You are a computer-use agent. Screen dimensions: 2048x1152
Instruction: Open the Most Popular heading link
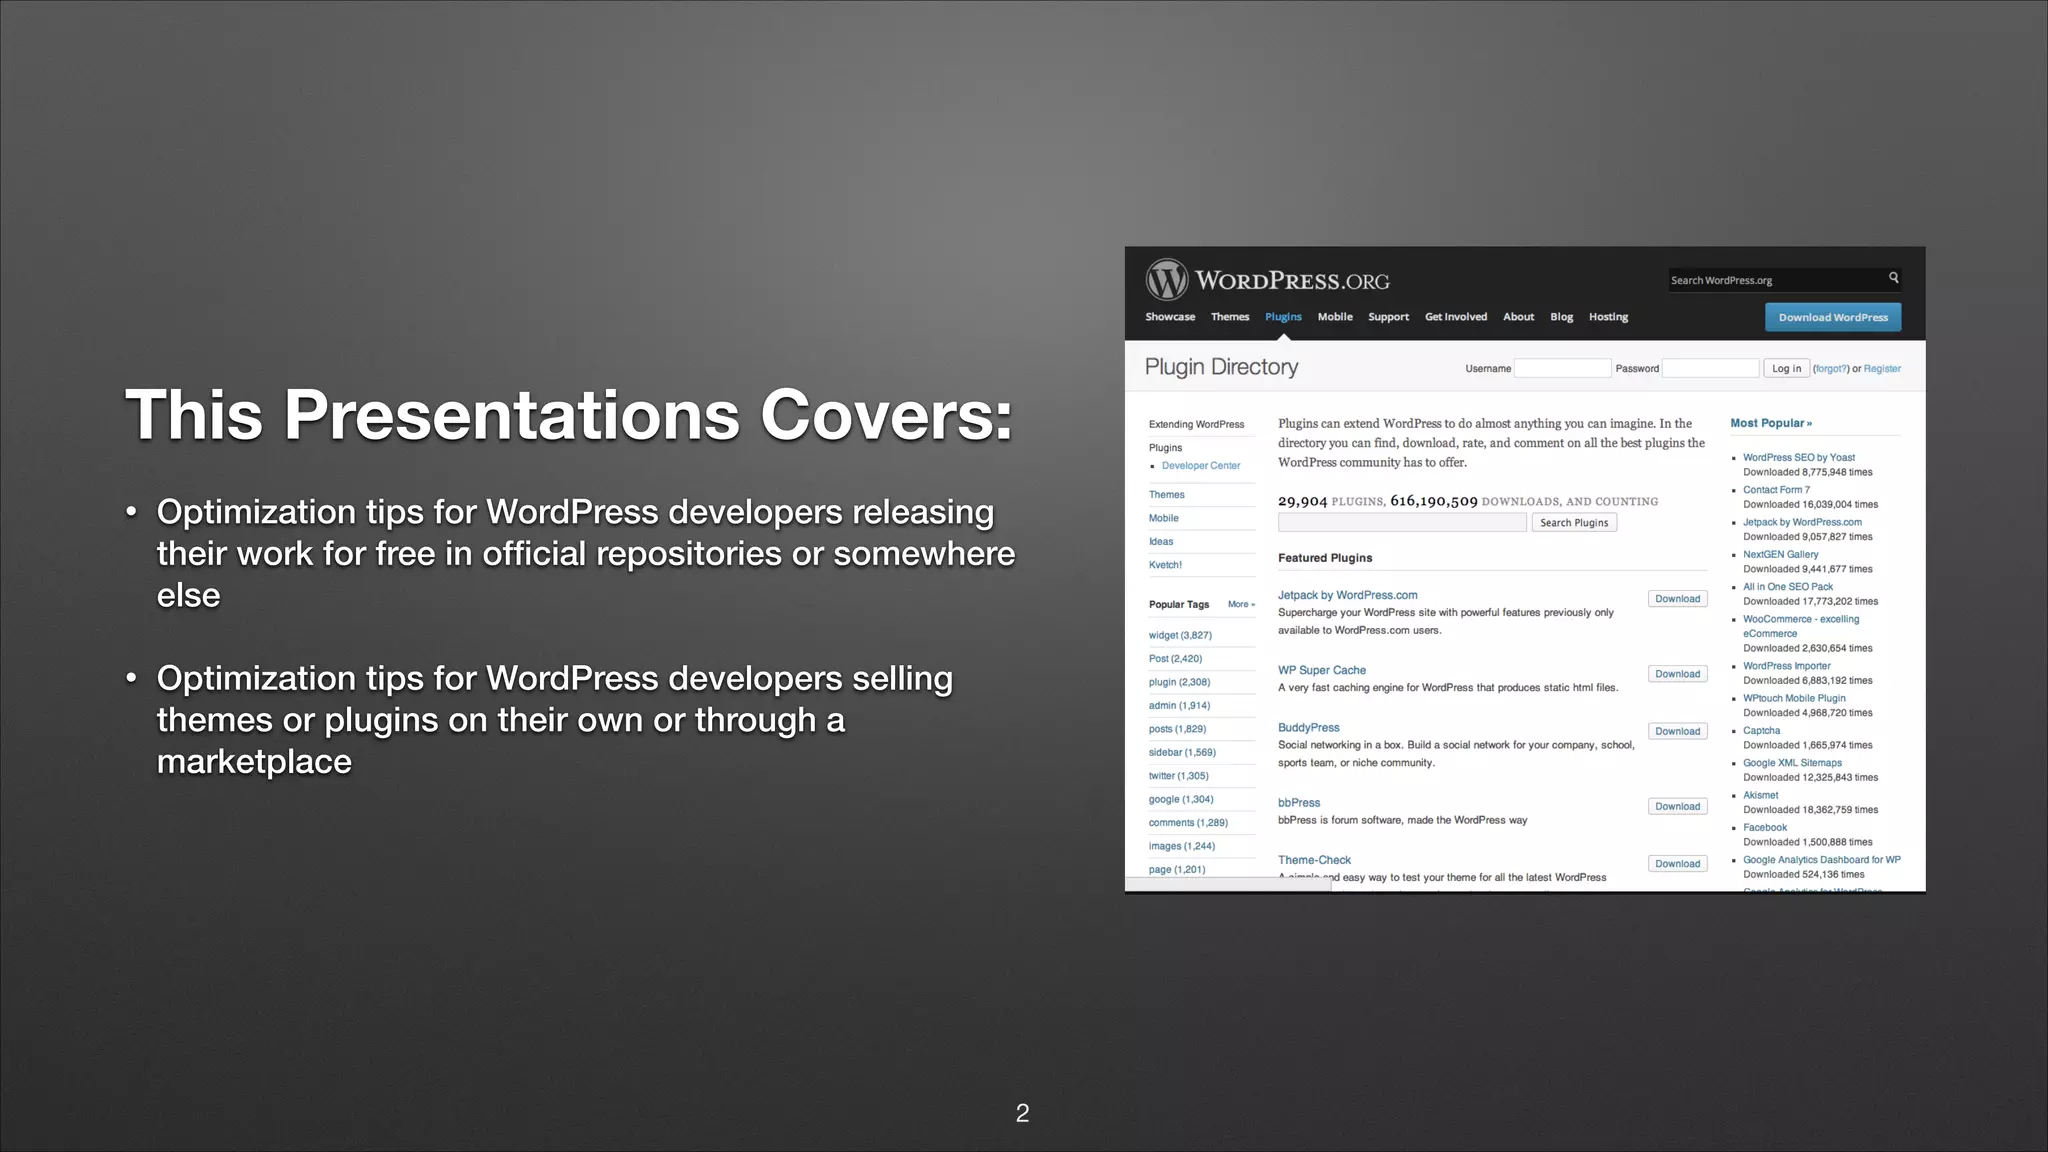(x=1770, y=423)
